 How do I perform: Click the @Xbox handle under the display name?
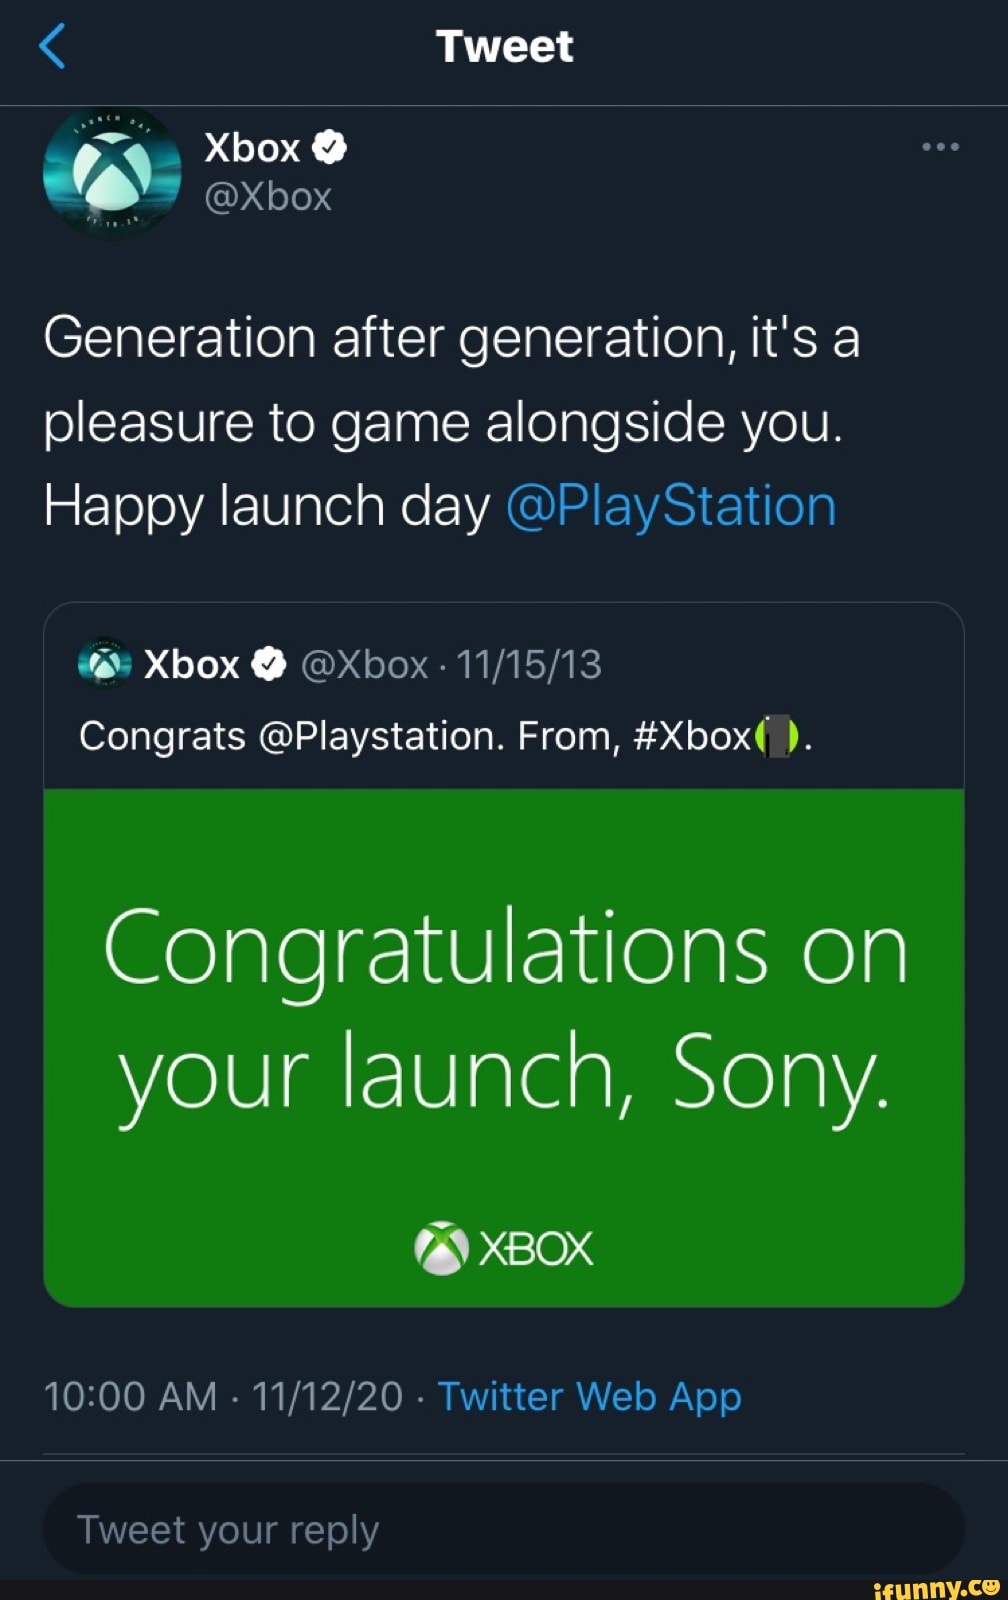[x=268, y=197]
